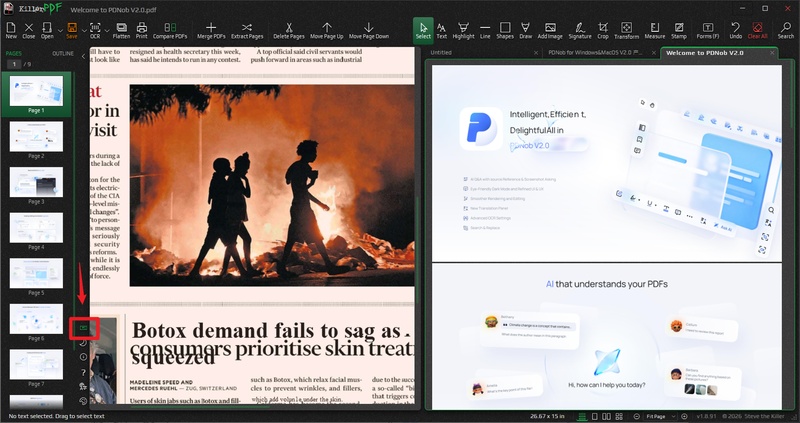Open the Page 3 thumbnail
The image size is (800, 423).
coord(36,182)
